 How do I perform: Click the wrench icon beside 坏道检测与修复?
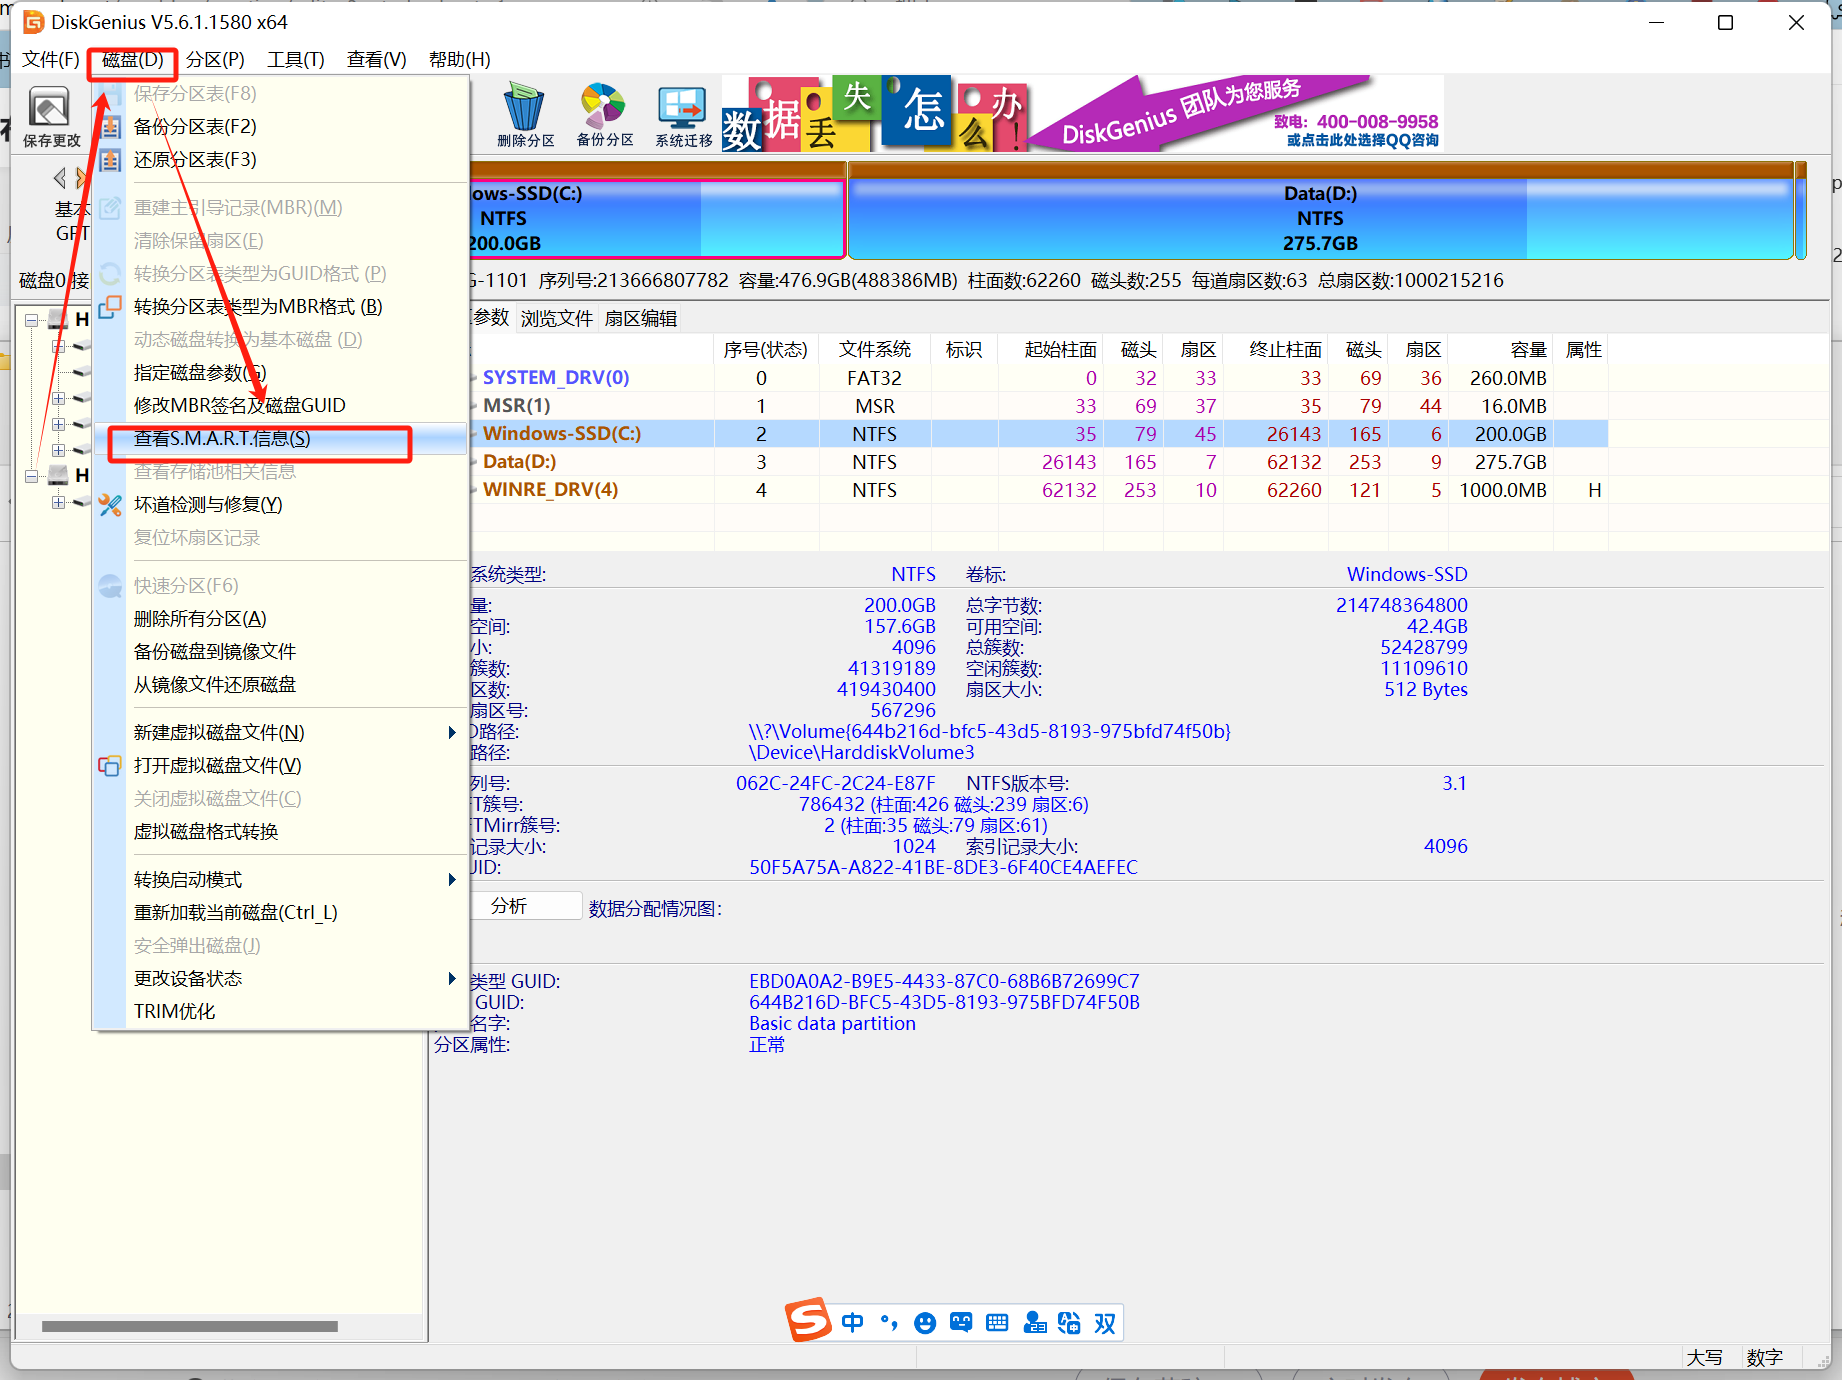coord(110,505)
